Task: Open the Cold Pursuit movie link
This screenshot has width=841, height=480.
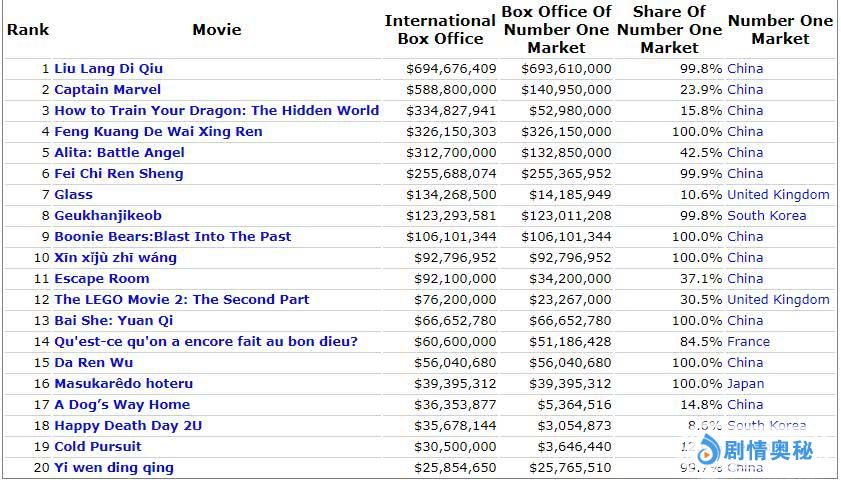Action: point(97,447)
